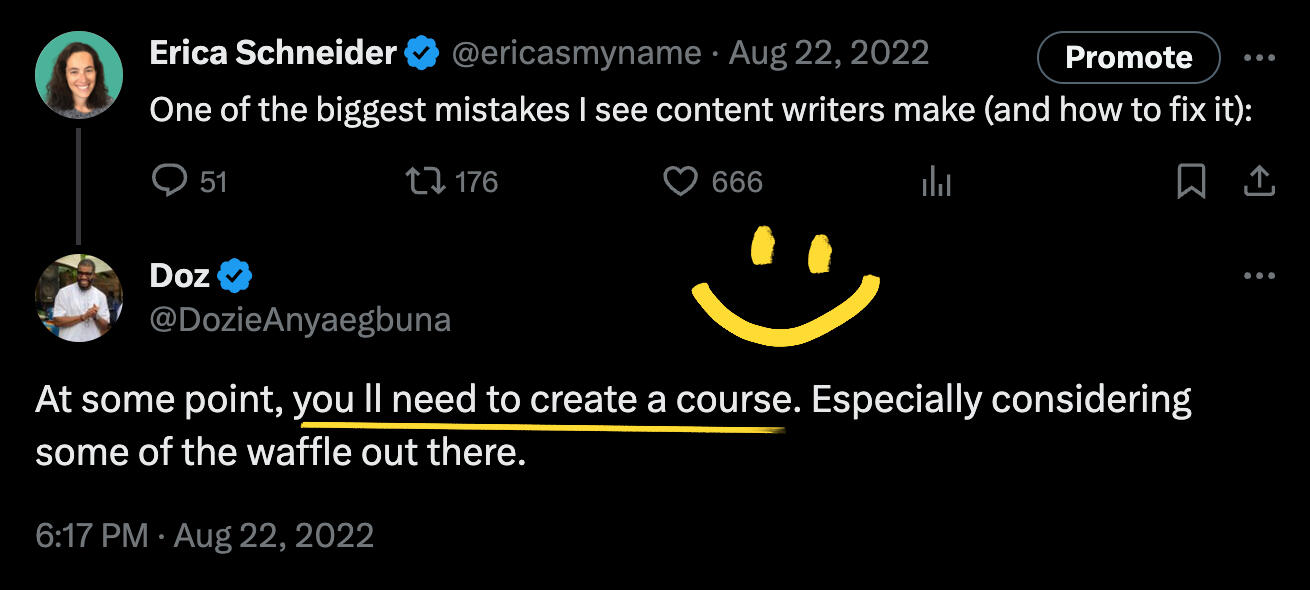
Task: Retweet Erica Schneider's post
Action: (427, 181)
